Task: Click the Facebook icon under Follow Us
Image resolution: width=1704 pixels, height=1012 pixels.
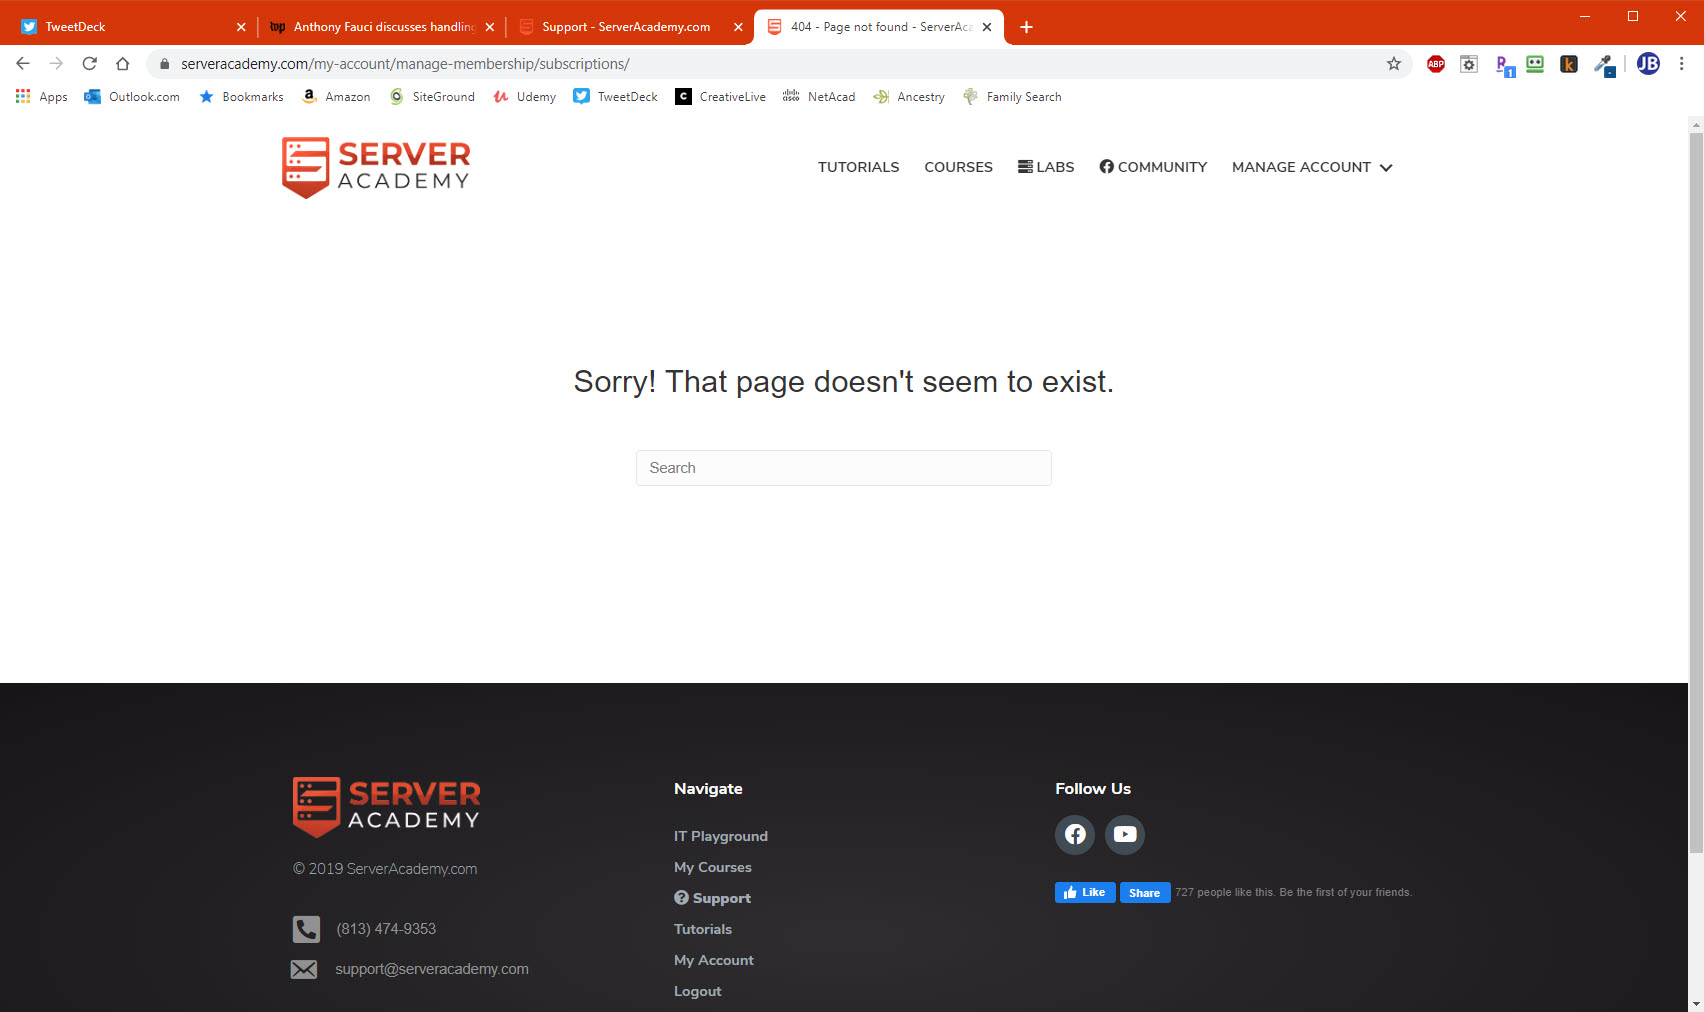Action: point(1075,834)
